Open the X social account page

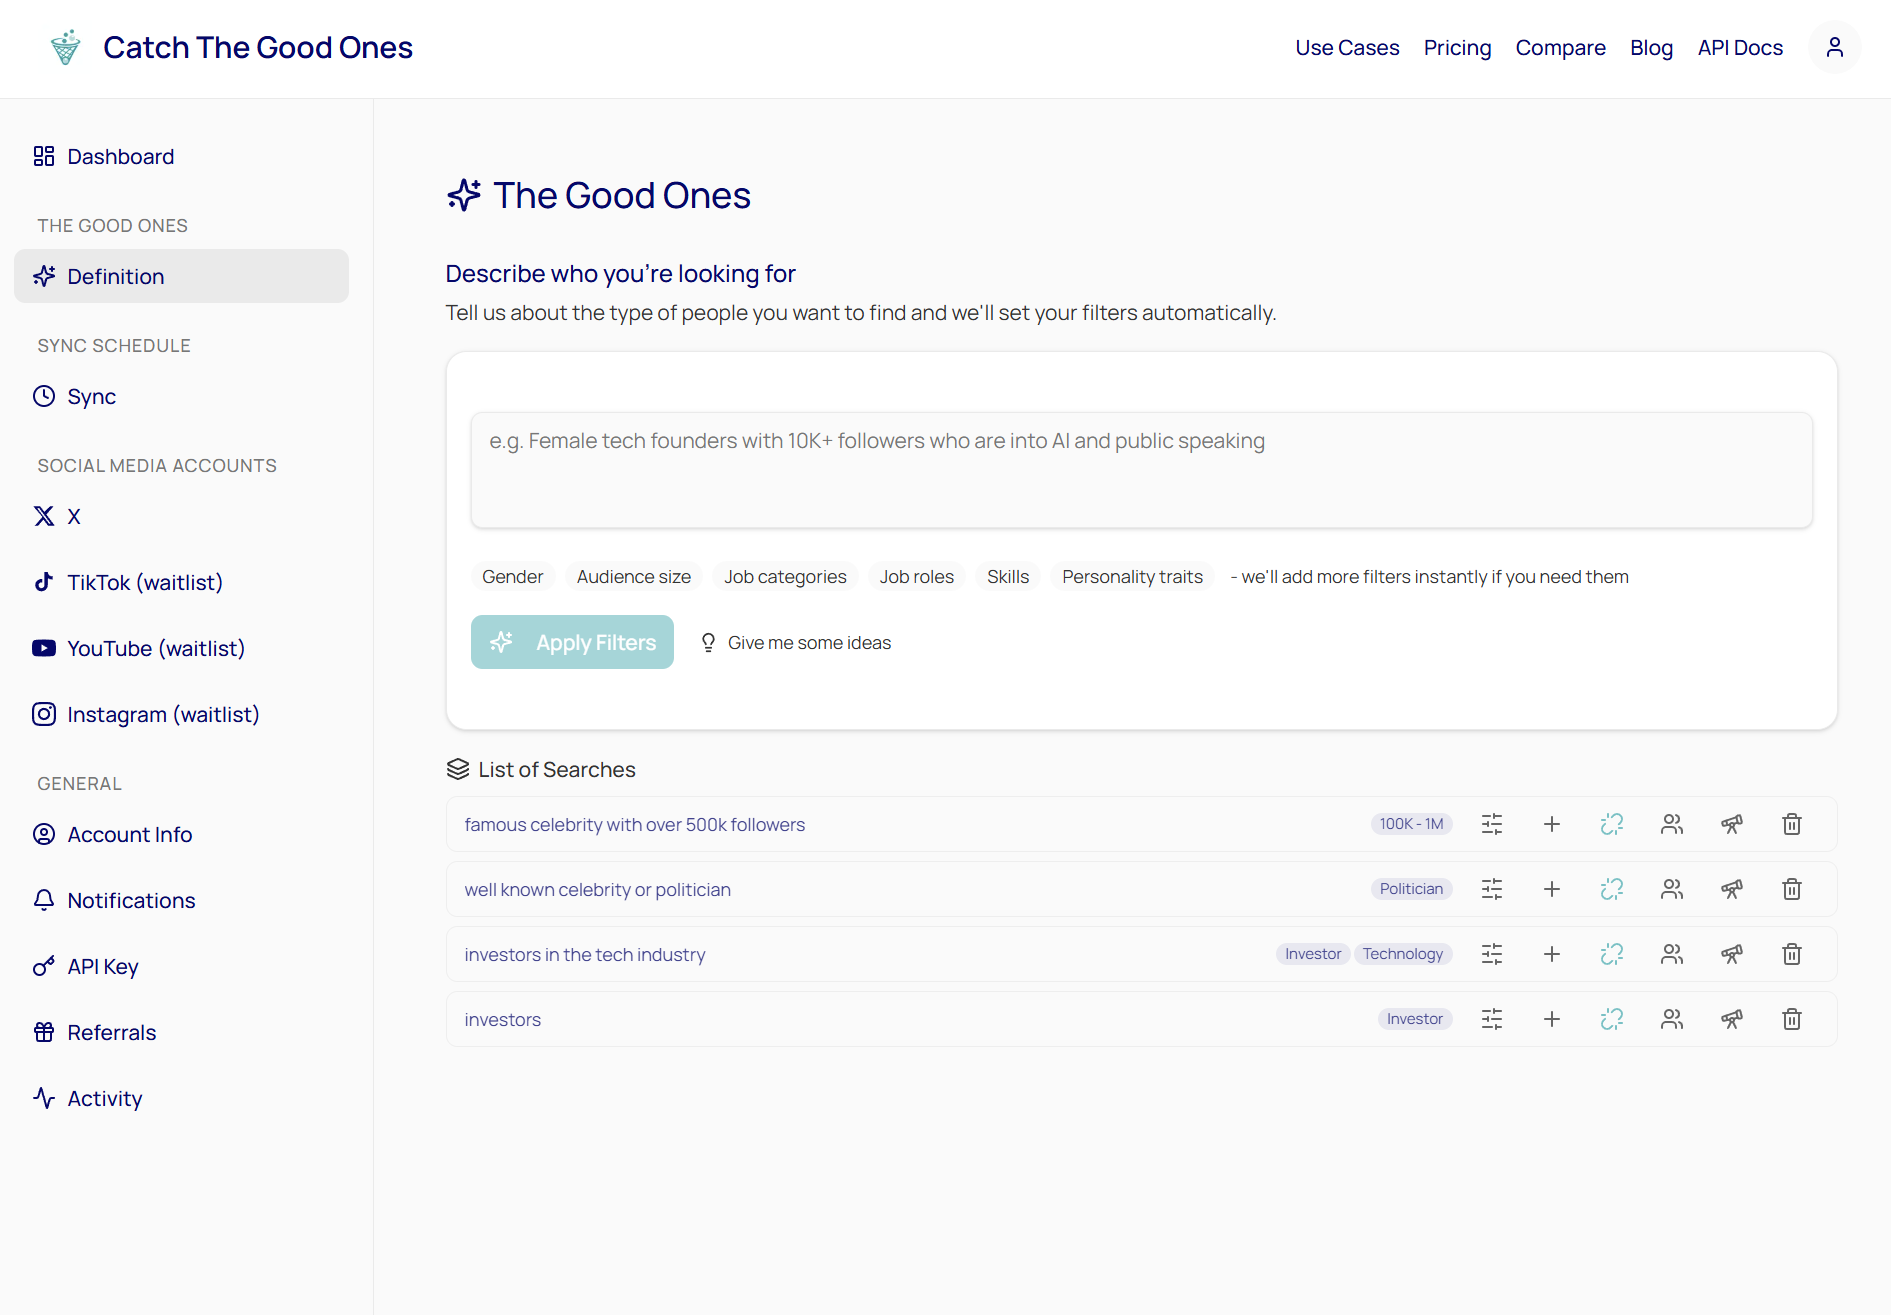point(181,517)
